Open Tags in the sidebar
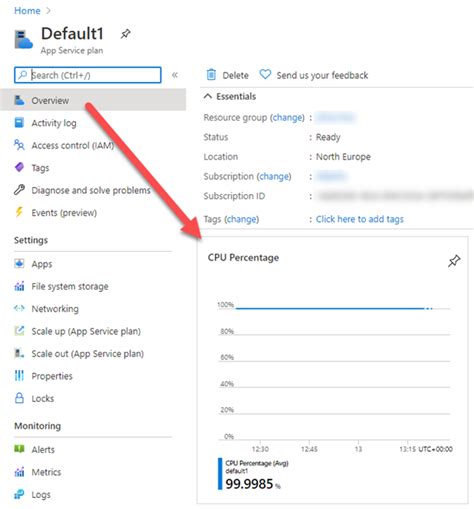 [40, 168]
